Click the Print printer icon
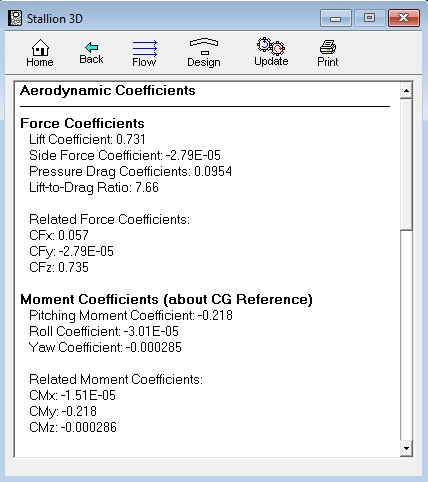The width and height of the screenshot is (428, 482). [328, 53]
